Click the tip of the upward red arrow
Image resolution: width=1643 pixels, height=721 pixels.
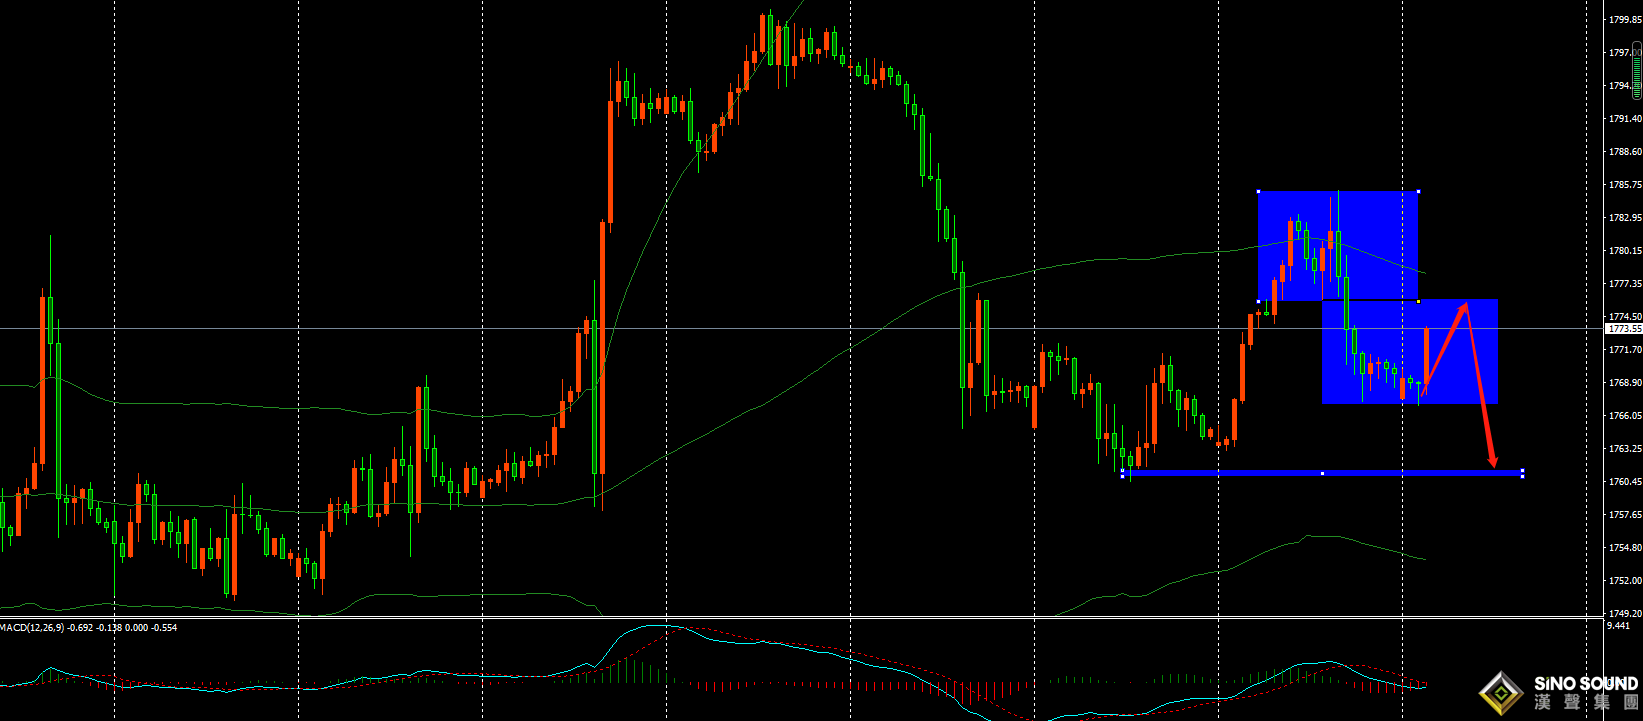[1465, 304]
